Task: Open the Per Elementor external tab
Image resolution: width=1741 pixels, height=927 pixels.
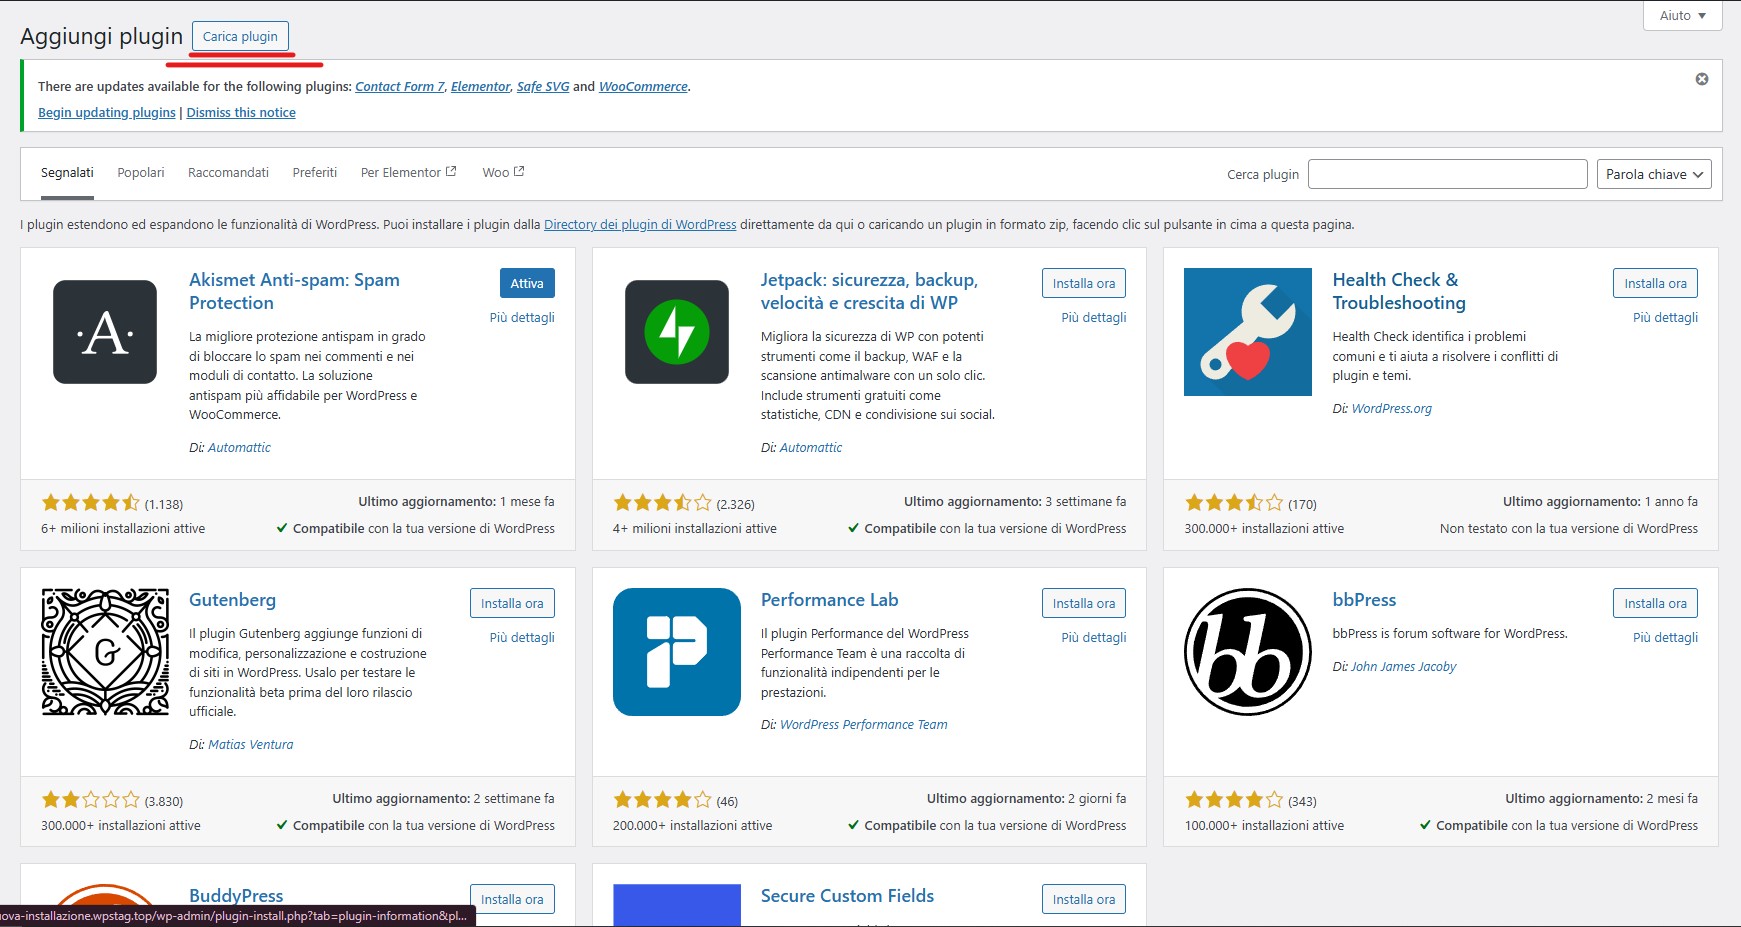Action: pos(408,173)
